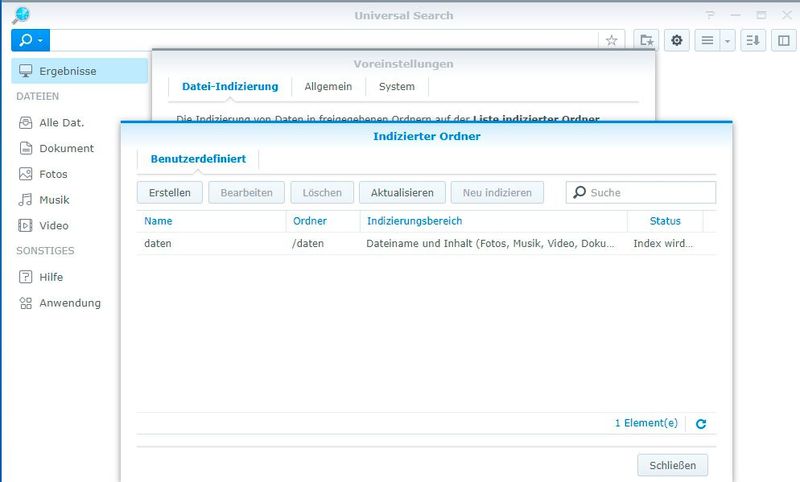The height and width of the screenshot is (482, 800).
Task: Open the search options magnifier dropdown
Action: tap(30, 40)
